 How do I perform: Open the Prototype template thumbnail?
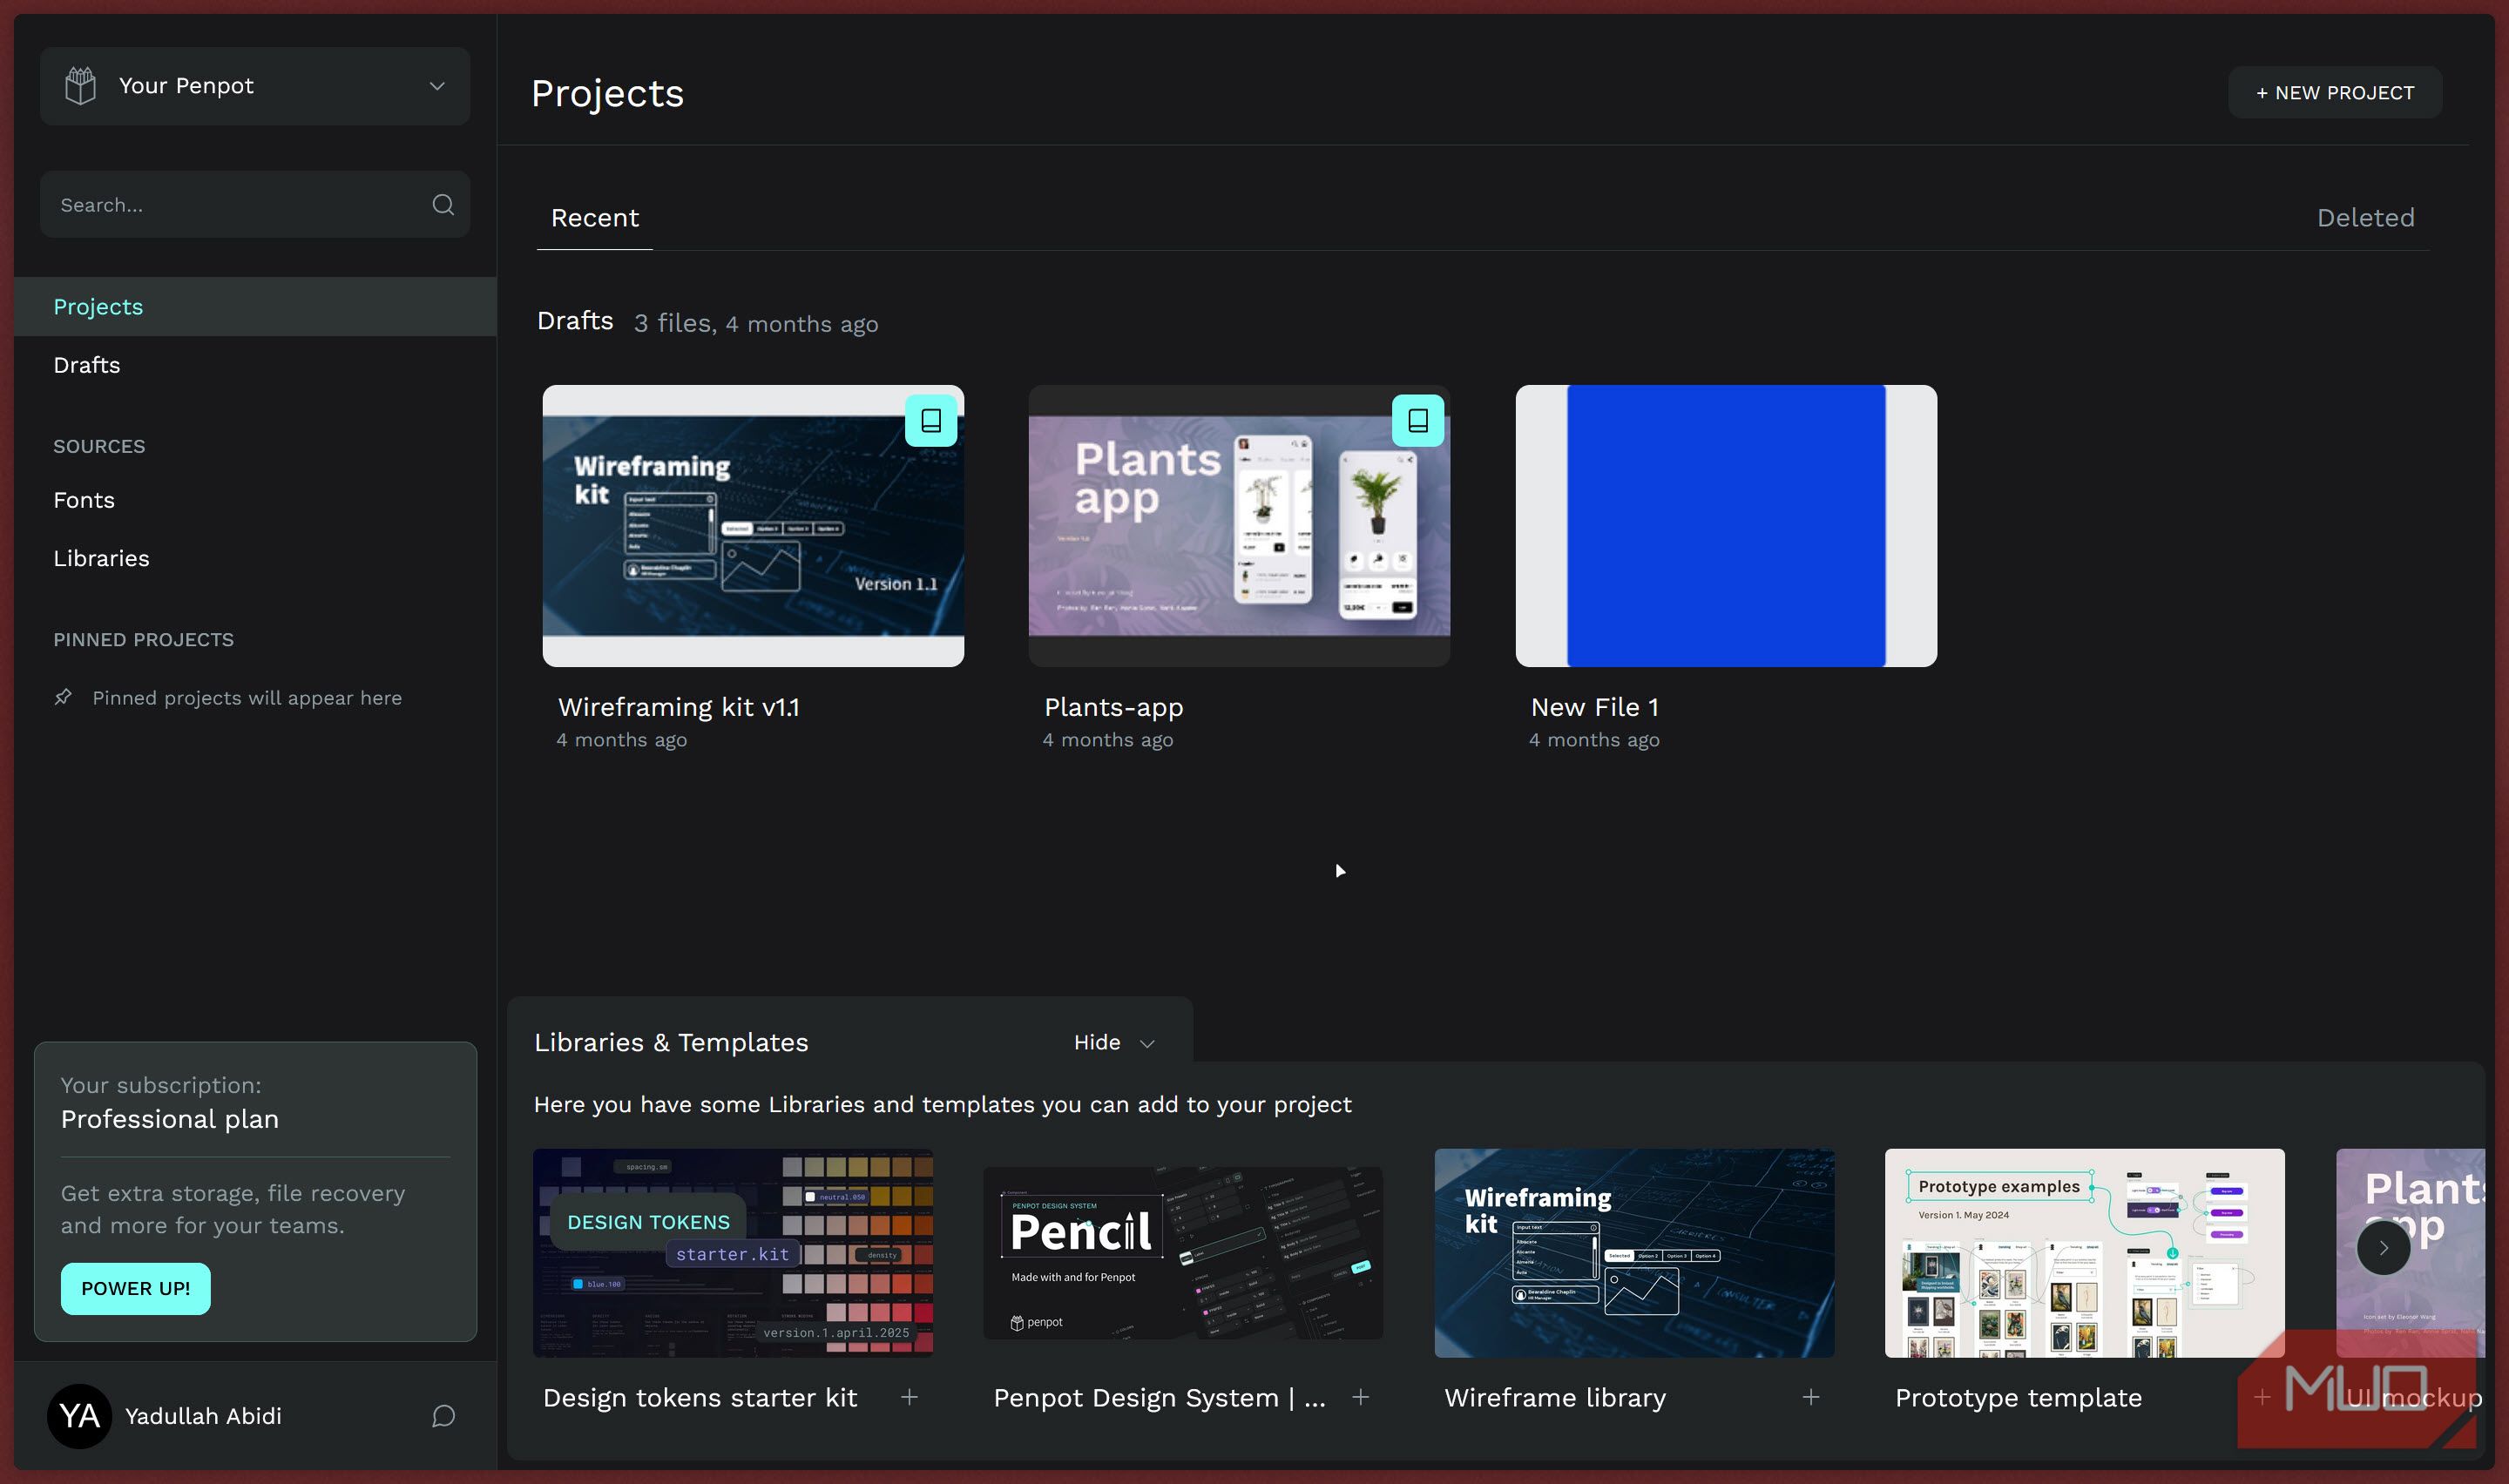(x=2084, y=1253)
